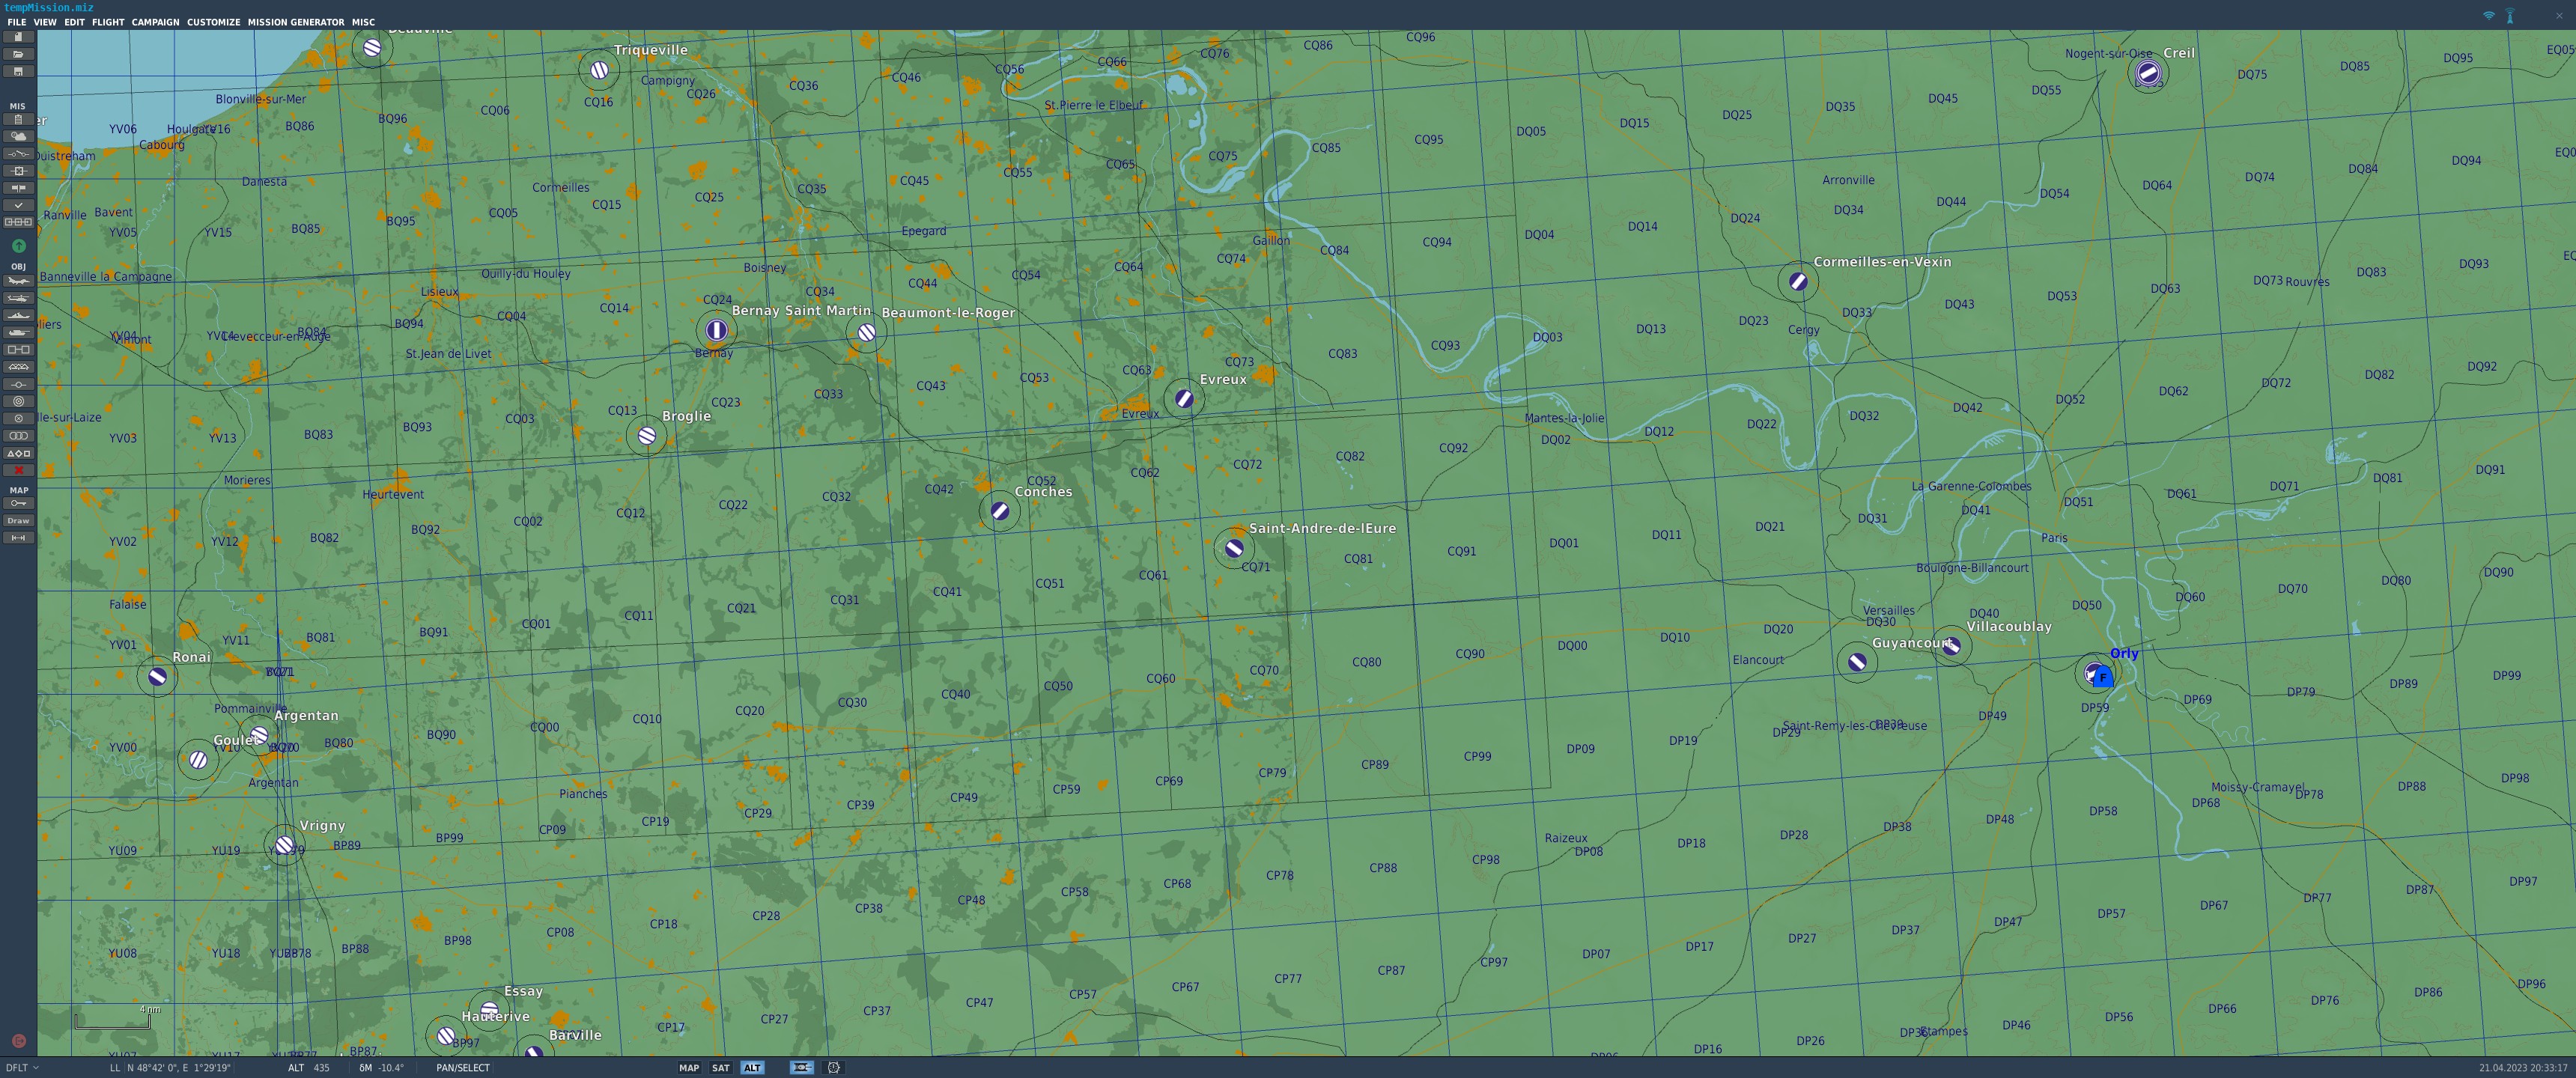Click the tower antenna icon at top right
Screen dimensions: 2576x1078
tap(2510, 15)
